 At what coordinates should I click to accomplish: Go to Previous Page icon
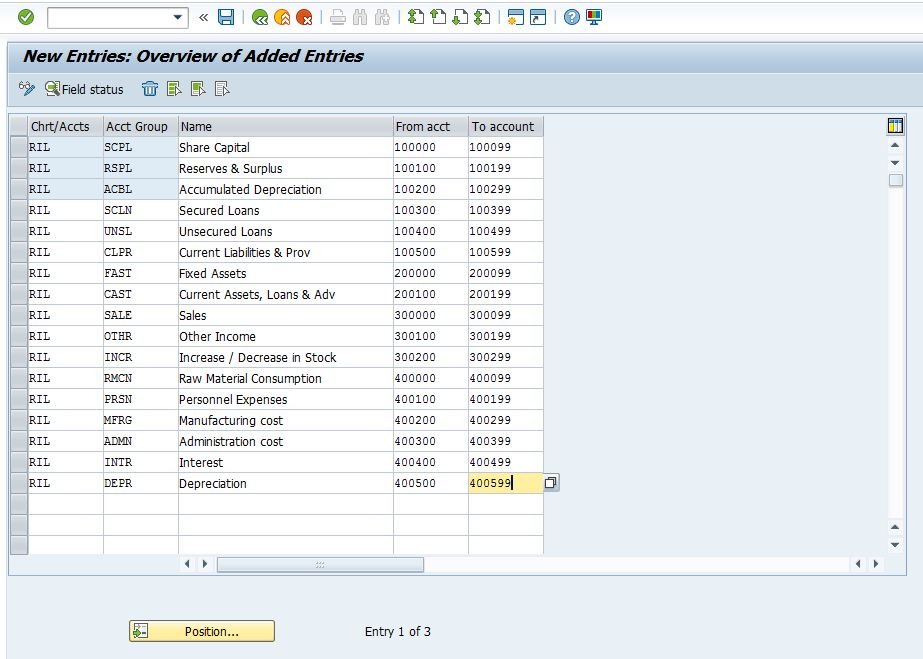coord(438,18)
